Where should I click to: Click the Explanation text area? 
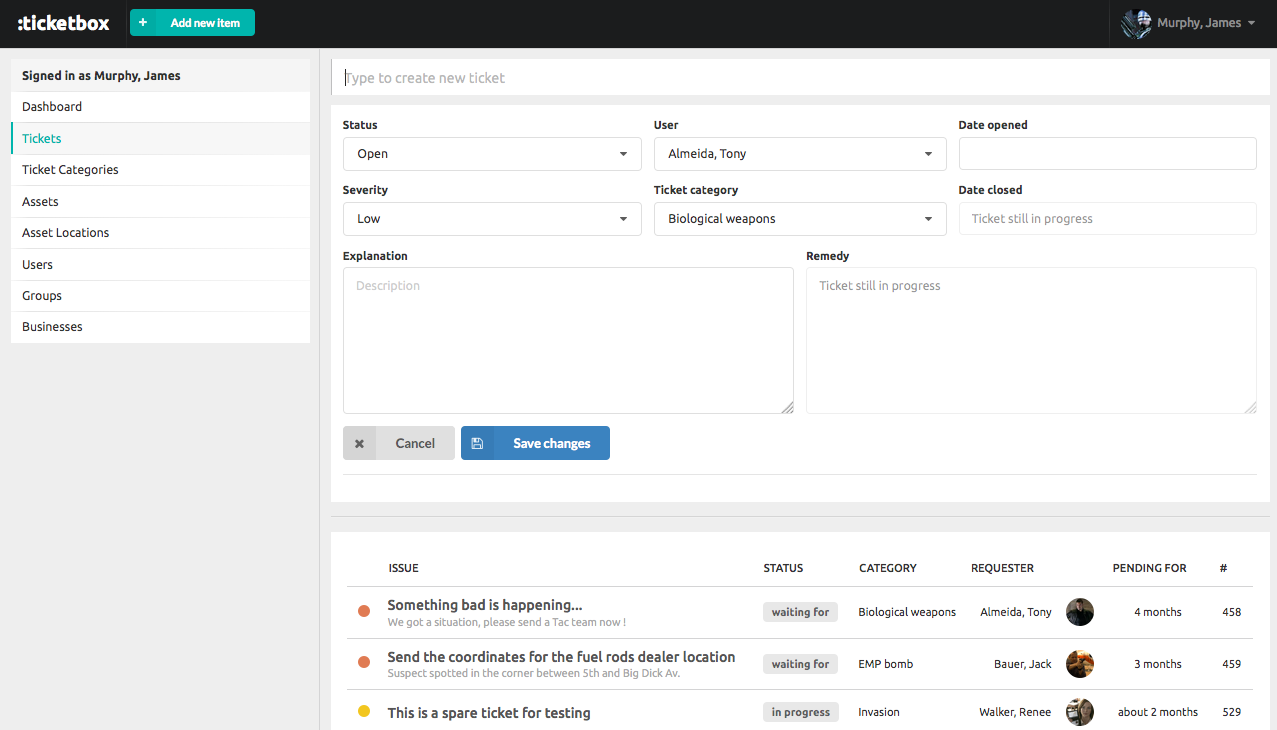pos(568,340)
